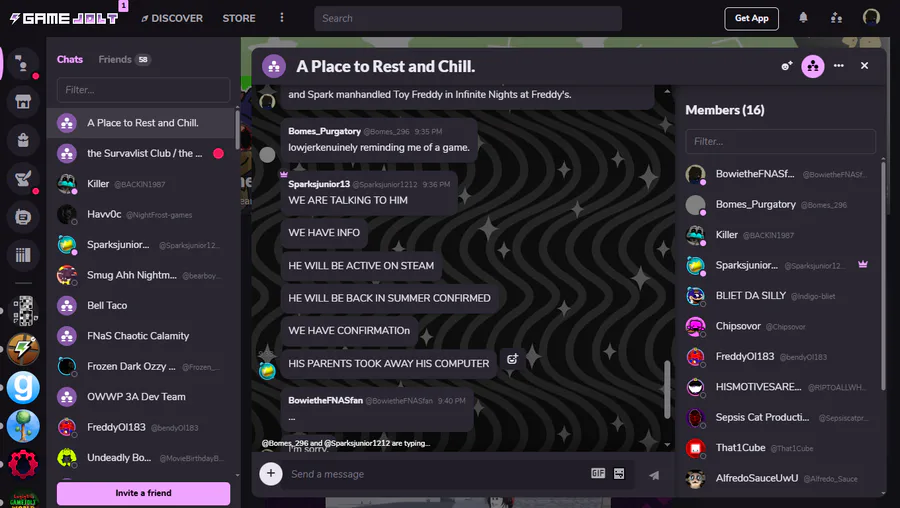
Task: Open the notifications bell
Action: coord(803,18)
